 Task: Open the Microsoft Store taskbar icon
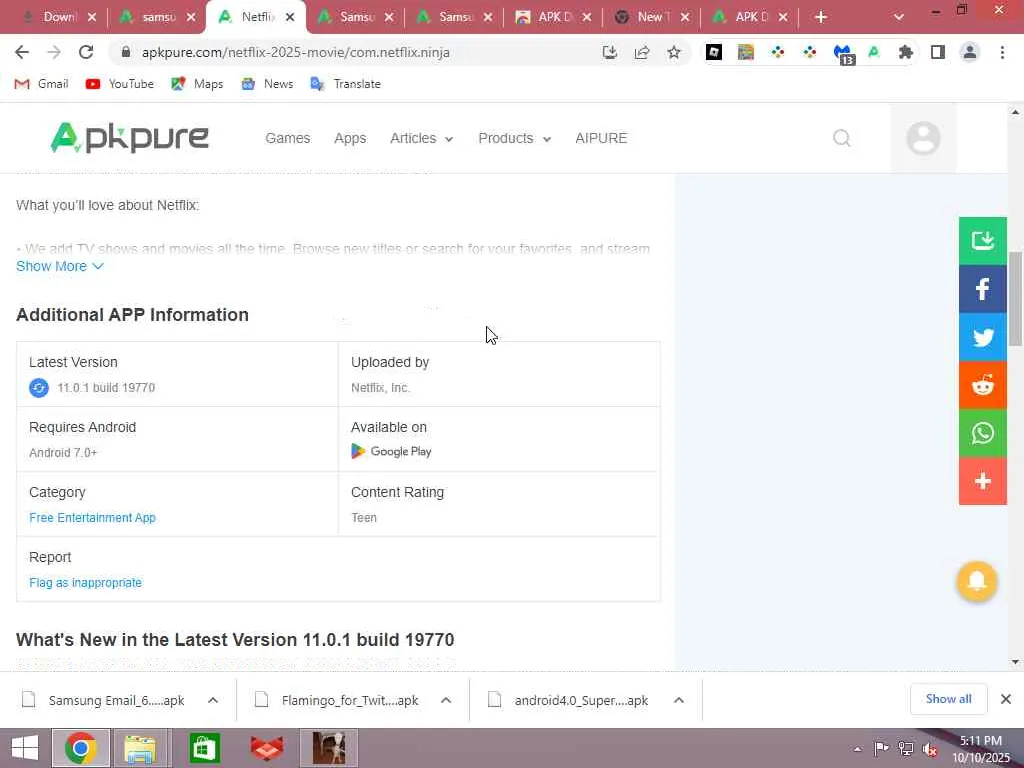(204, 748)
